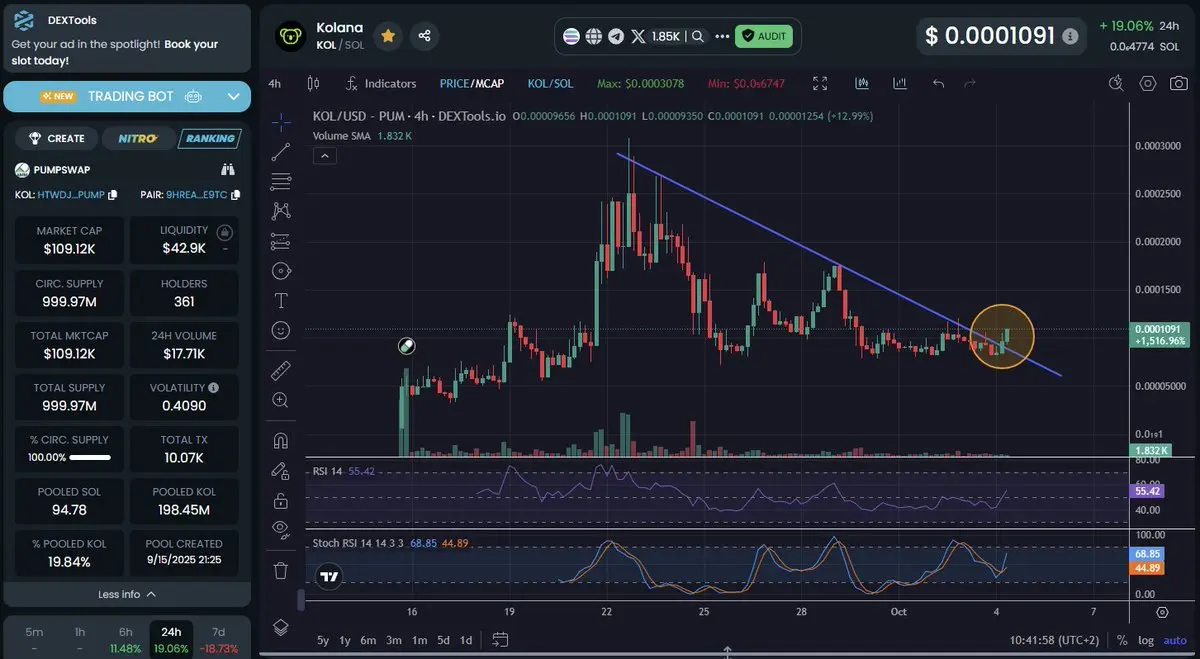The image size is (1200, 659).
Task: Select the forecasting projection tool
Action: 281,241
